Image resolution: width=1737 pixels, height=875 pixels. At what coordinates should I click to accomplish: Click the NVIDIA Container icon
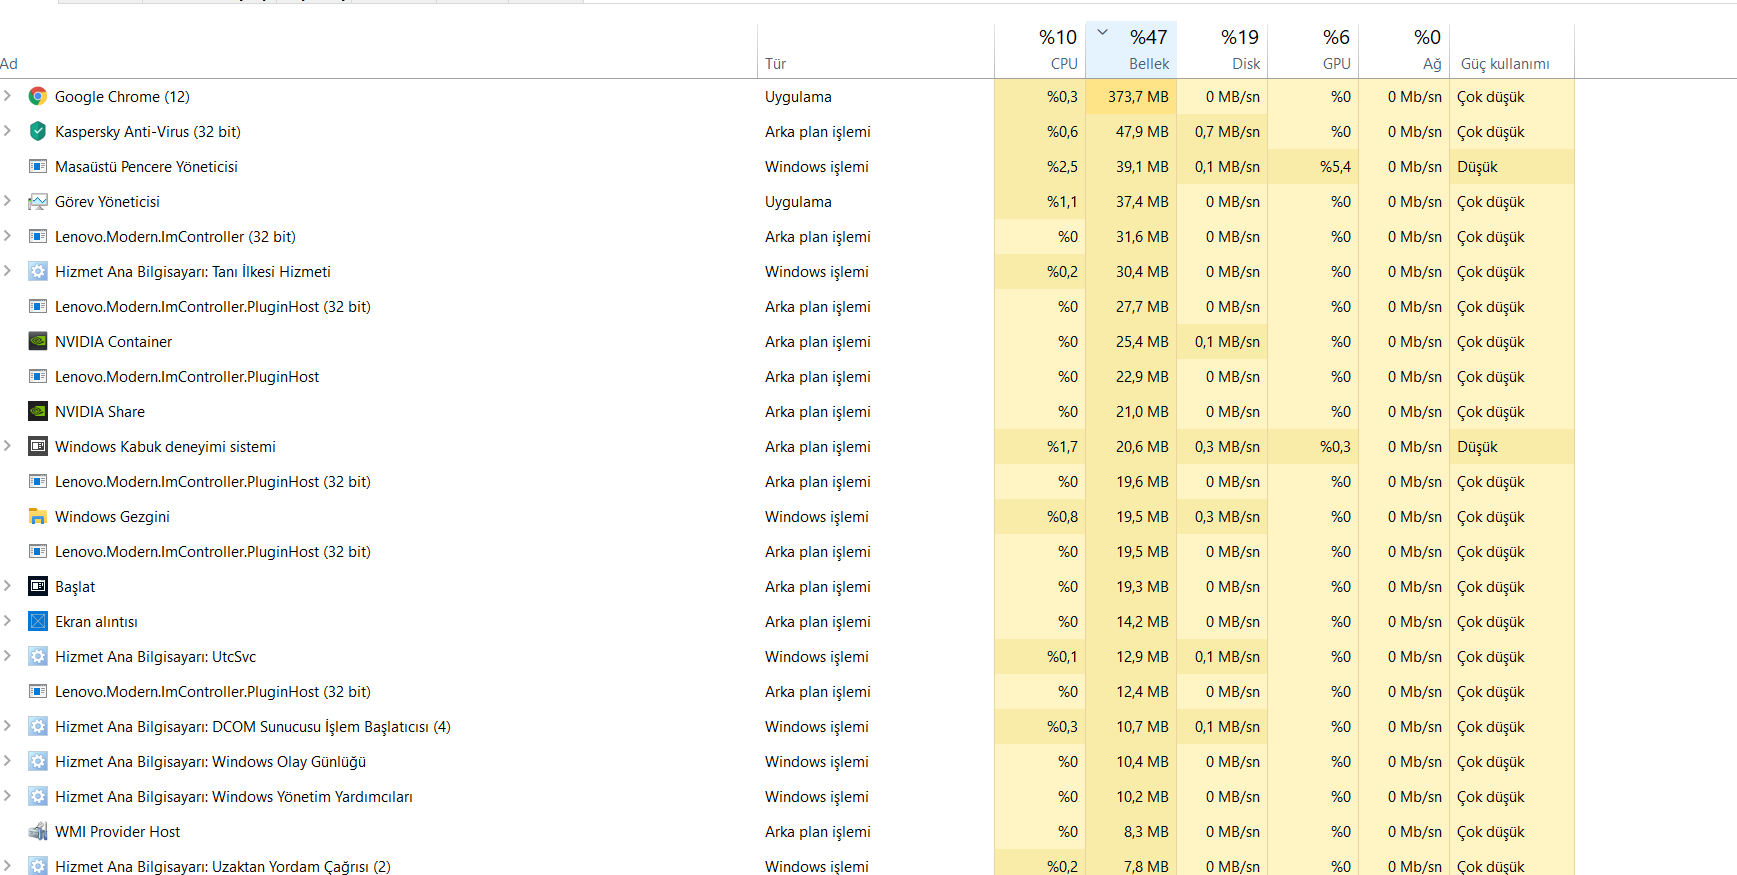click(x=38, y=342)
